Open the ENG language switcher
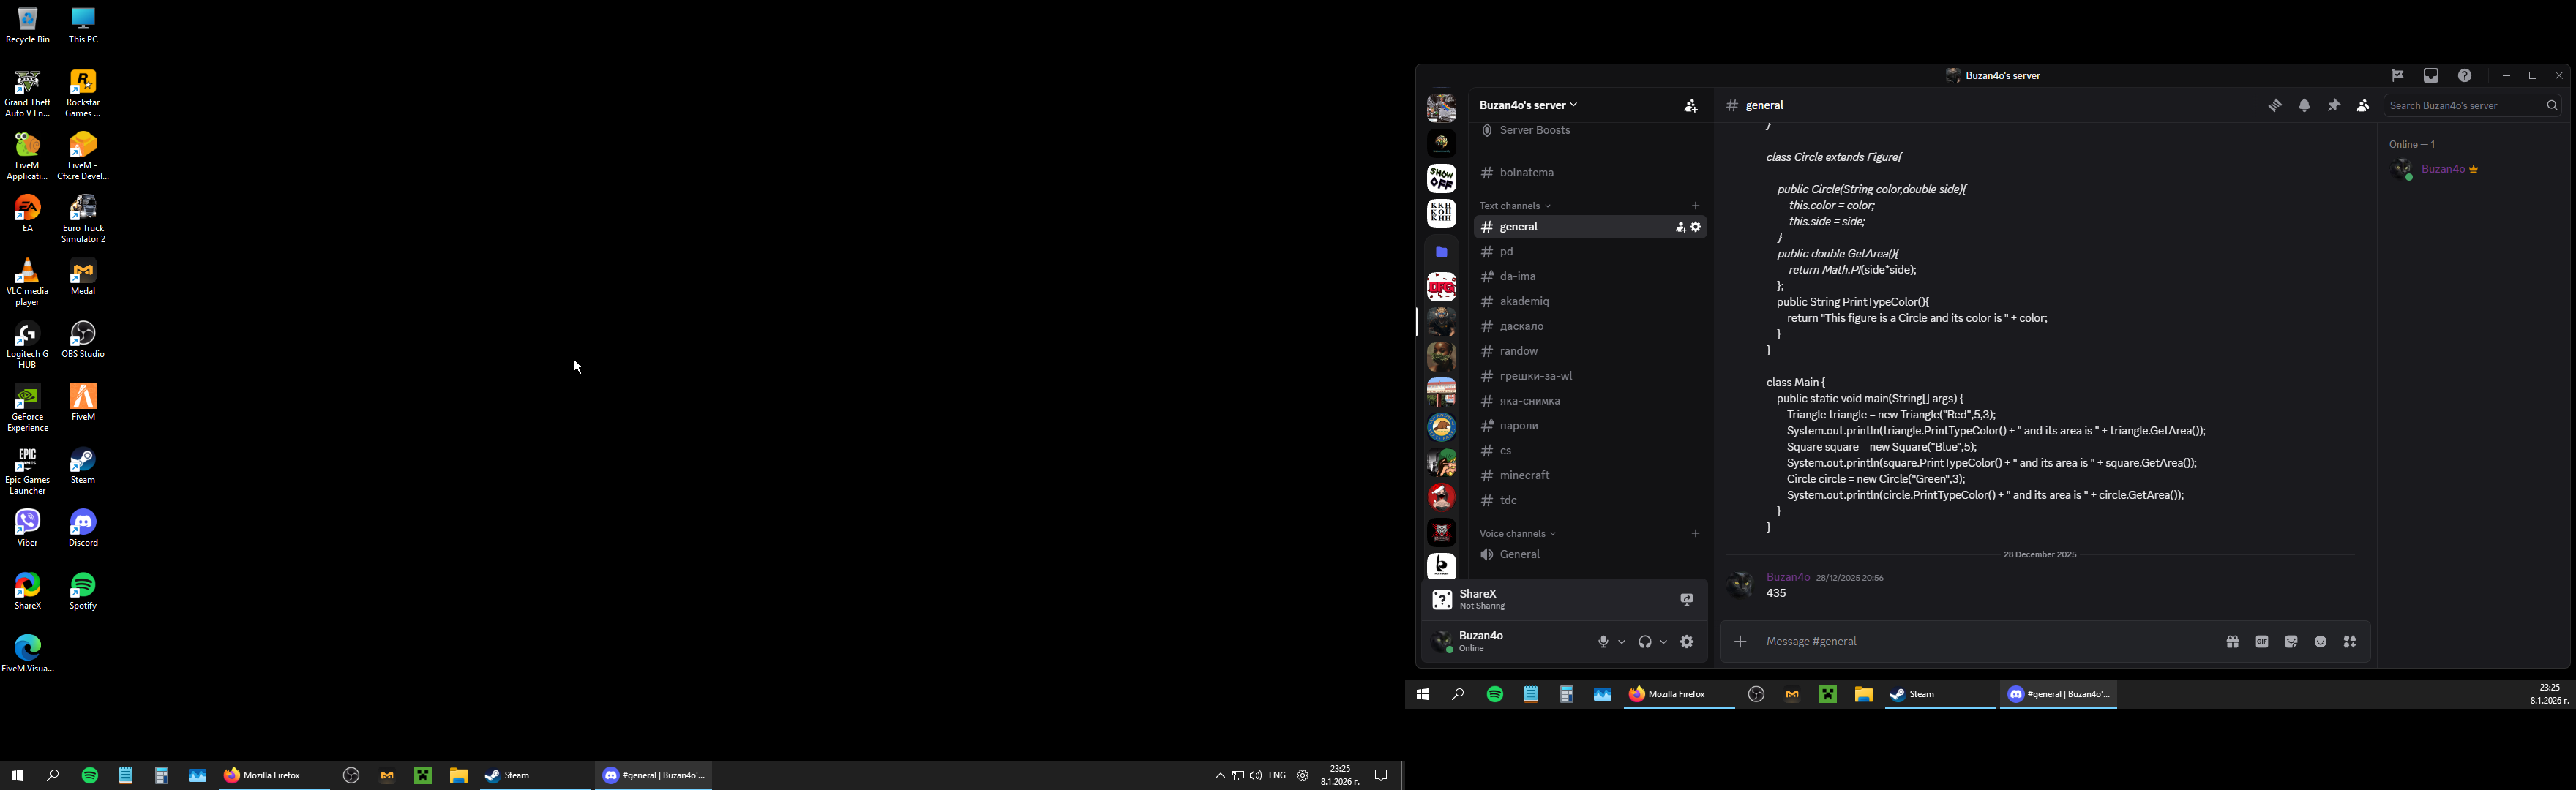This screenshot has width=2576, height=790. click(1277, 776)
